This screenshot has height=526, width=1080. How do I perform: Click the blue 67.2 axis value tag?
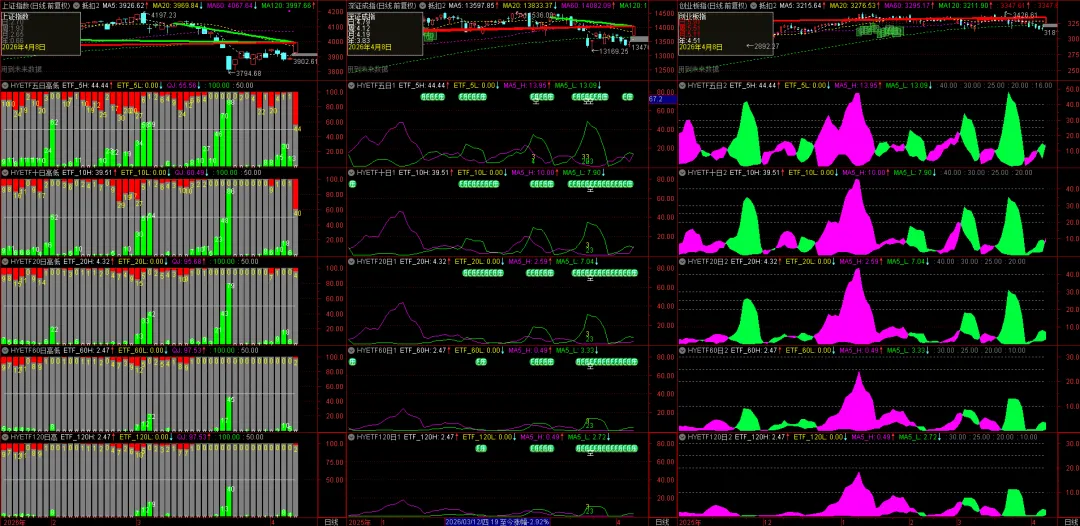click(x=662, y=100)
